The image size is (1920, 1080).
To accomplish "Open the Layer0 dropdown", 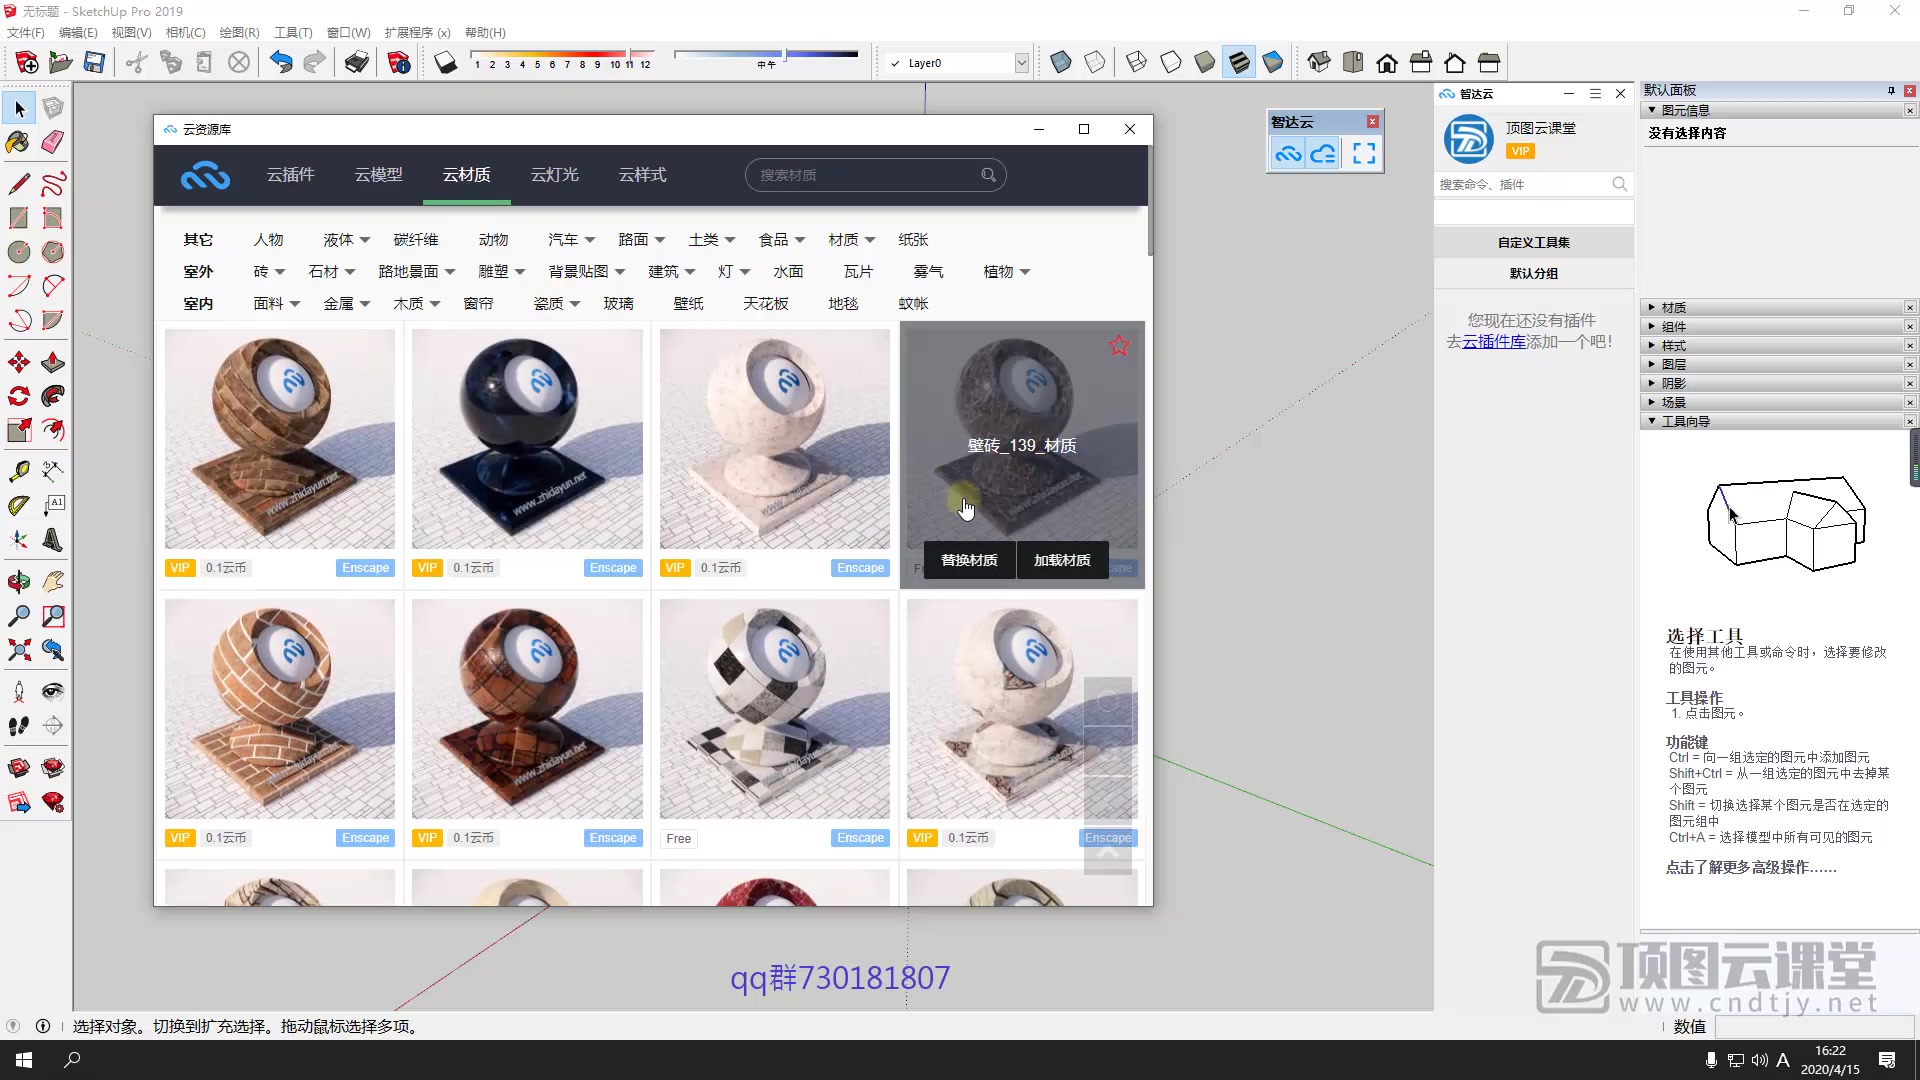I will pyautogui.click(x=1021, y=63).
